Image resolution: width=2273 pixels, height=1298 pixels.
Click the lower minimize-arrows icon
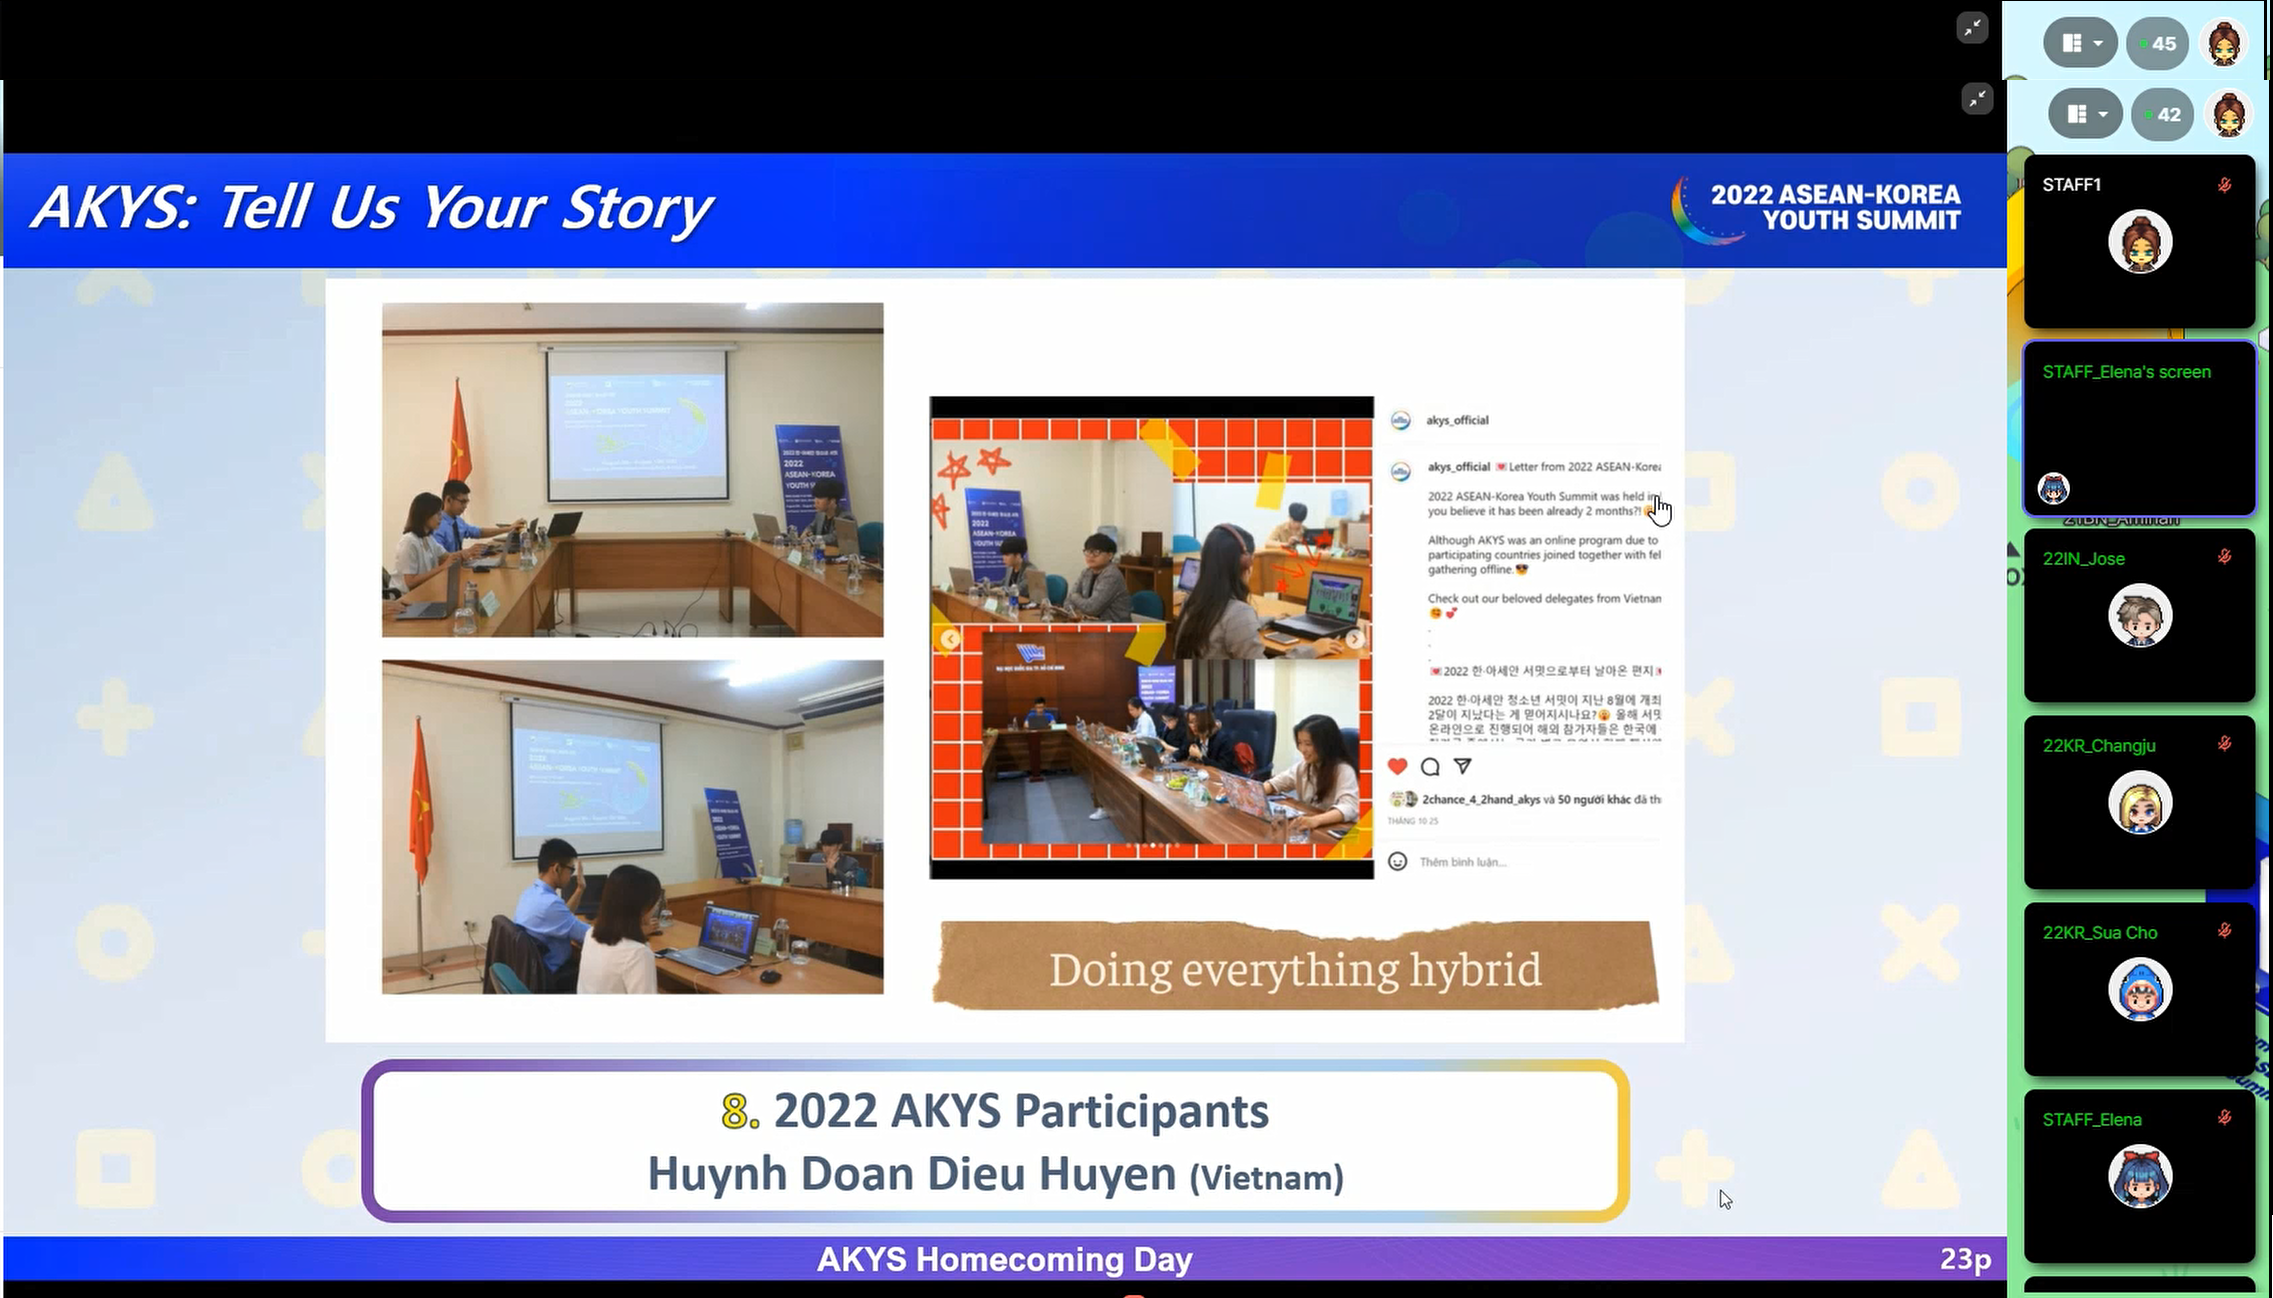pyautogui.click(x=1977, y=98)
